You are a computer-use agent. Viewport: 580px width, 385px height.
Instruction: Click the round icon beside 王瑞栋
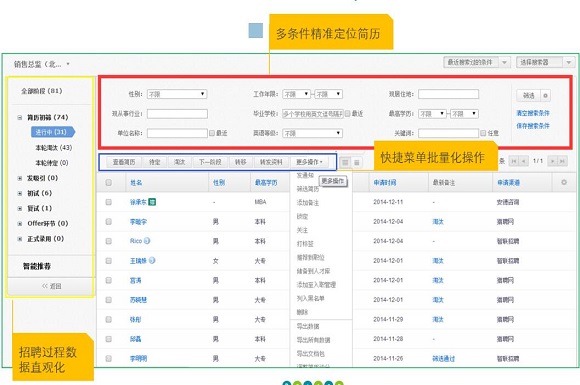pyautogui.click(x=152, y=260)
